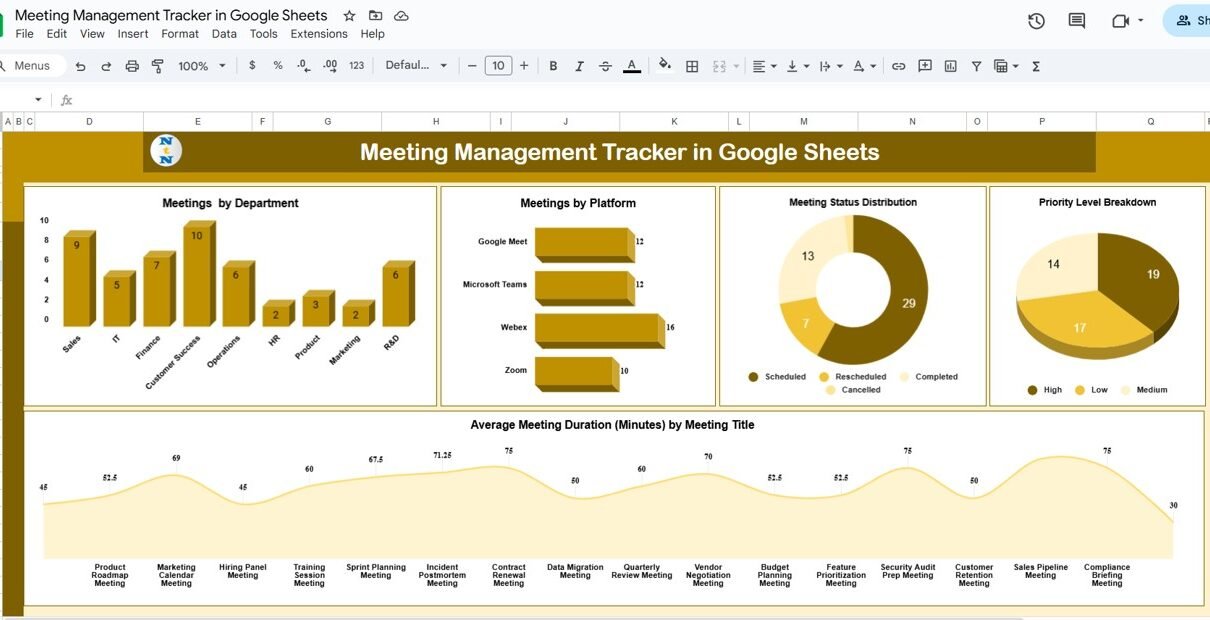The image size is (1210, 620).
Task: Open the Data menu
Action: coord(224,34)
